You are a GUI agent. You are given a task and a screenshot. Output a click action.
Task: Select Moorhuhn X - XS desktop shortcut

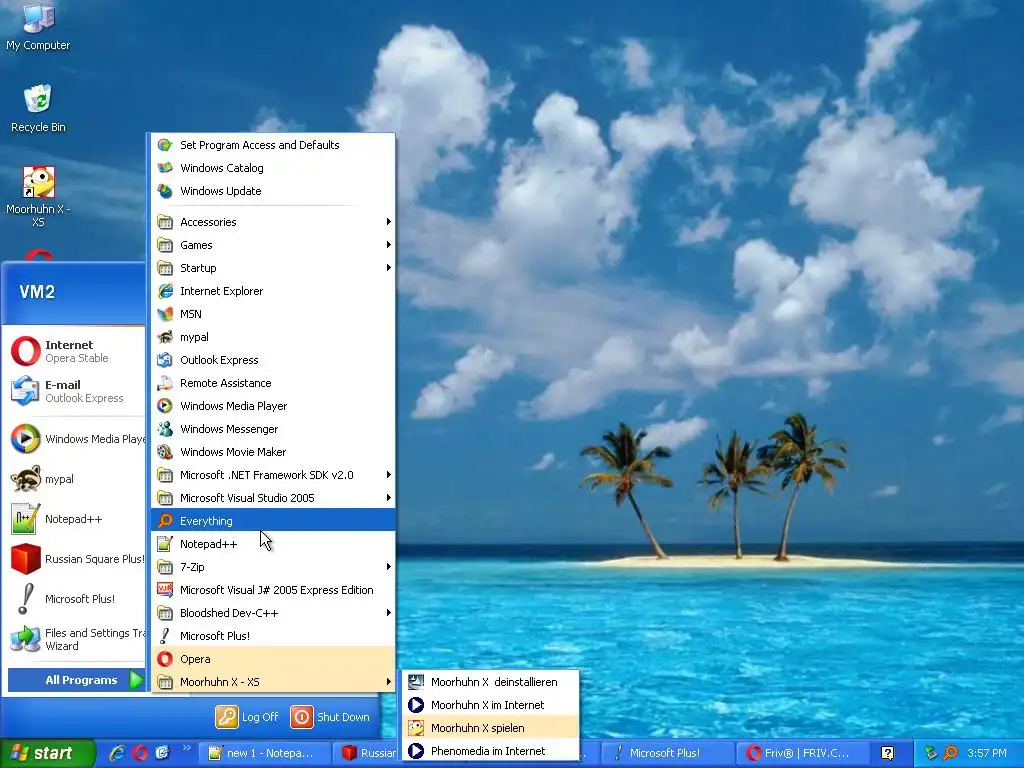pyautogui.click(x=38, y=196)
